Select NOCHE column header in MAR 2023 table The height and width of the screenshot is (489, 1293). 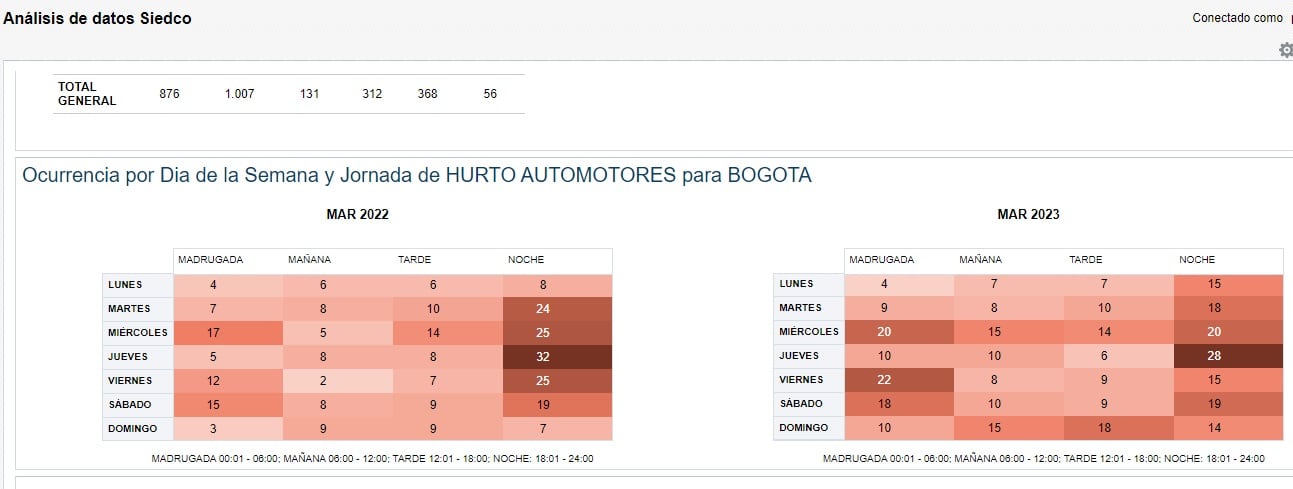[1197, 260]
